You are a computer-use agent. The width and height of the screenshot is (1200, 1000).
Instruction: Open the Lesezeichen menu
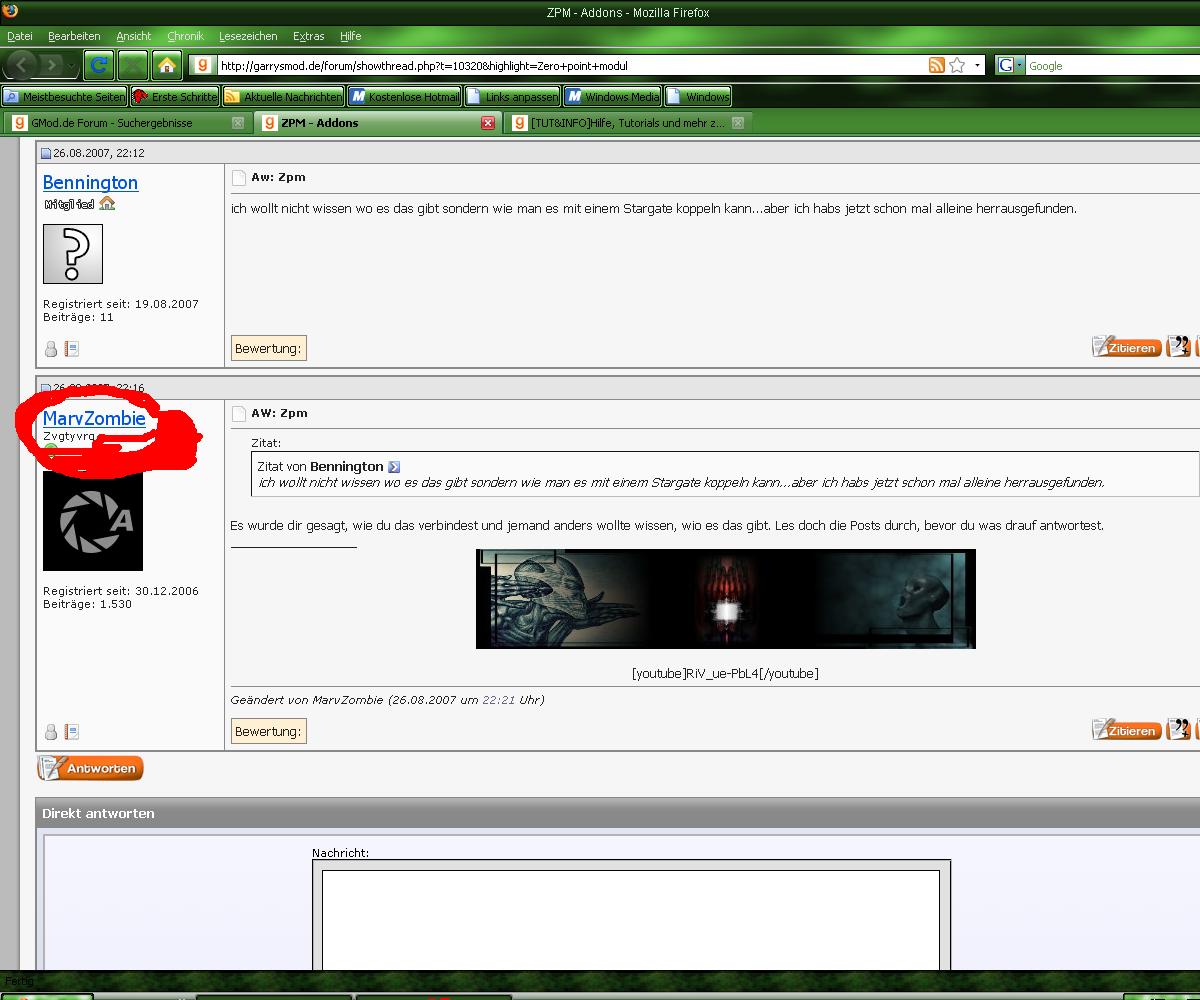(x=248, y=36)
